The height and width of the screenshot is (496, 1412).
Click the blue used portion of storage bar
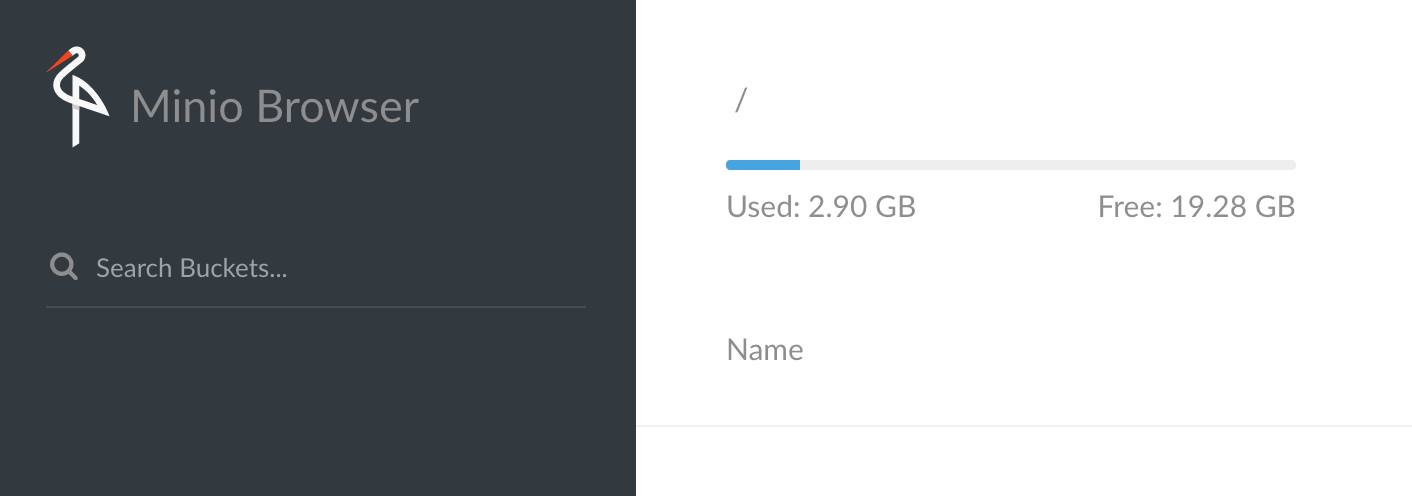point(762,165)
